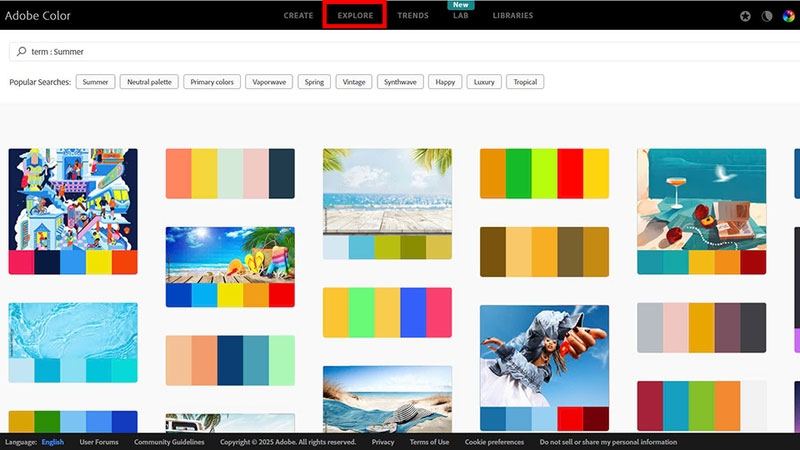Open the Explore tab
This screenshot has height=450, width=800.
click(x=355, y=16)
